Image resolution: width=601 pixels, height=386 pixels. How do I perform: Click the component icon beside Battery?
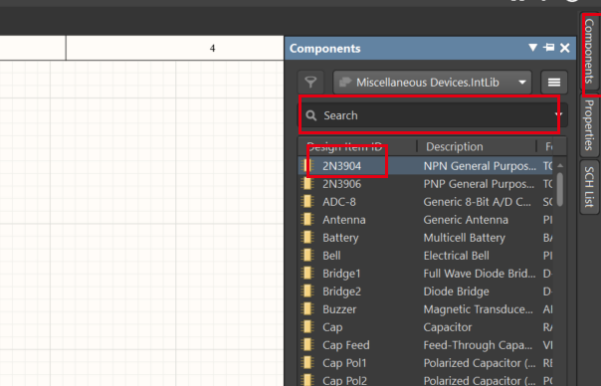(308, 238)
